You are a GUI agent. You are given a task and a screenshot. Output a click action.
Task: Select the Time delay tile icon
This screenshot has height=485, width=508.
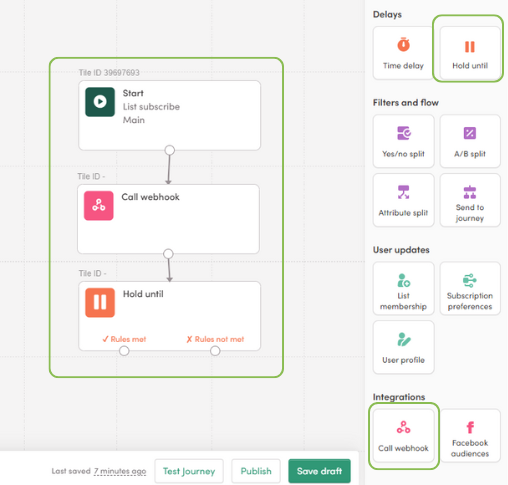click(403, 45)
